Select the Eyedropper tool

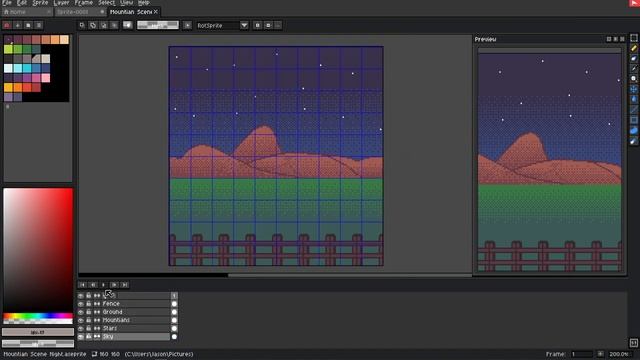coord(633,69)
